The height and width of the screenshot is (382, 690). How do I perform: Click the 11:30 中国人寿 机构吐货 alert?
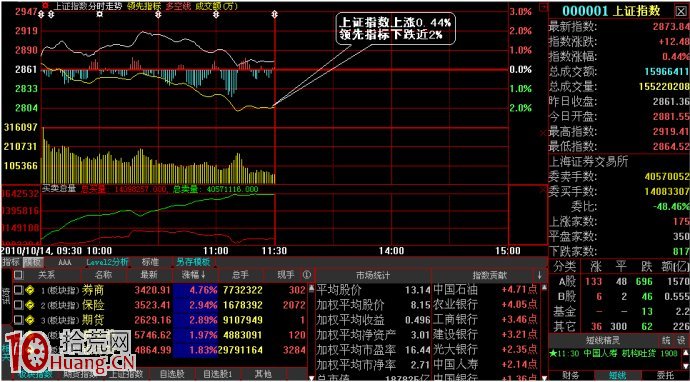615,353
